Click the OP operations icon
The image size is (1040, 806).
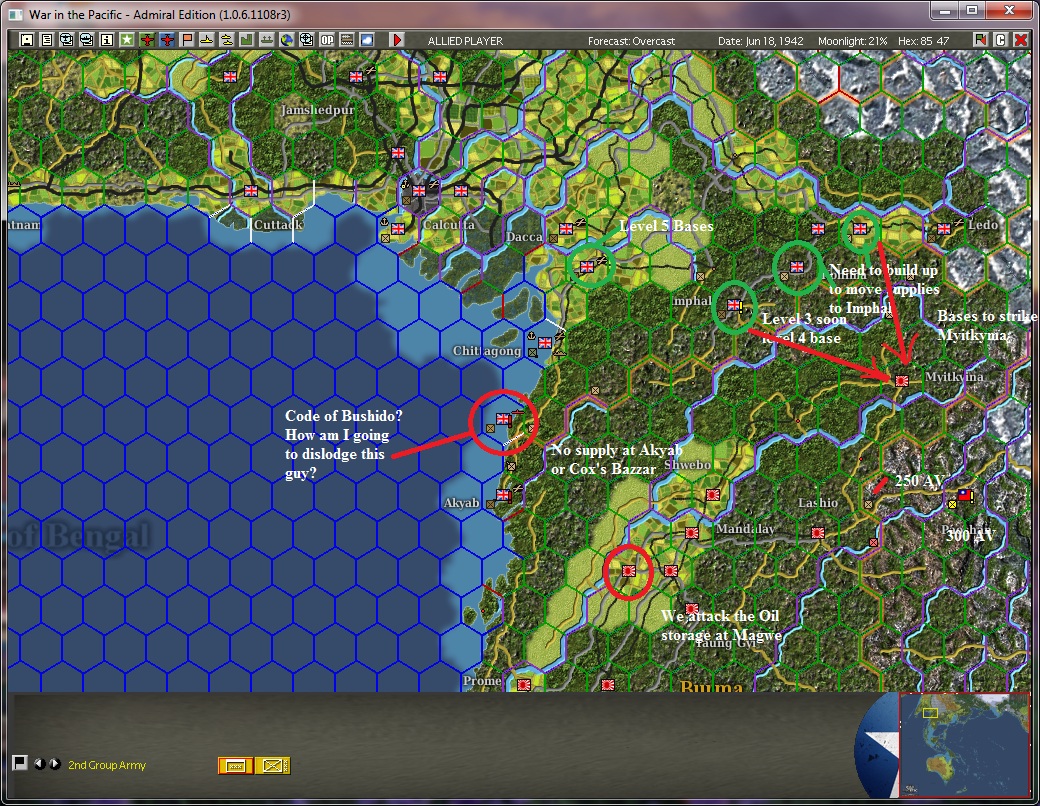pyautogui.click(x=327, y=40)
